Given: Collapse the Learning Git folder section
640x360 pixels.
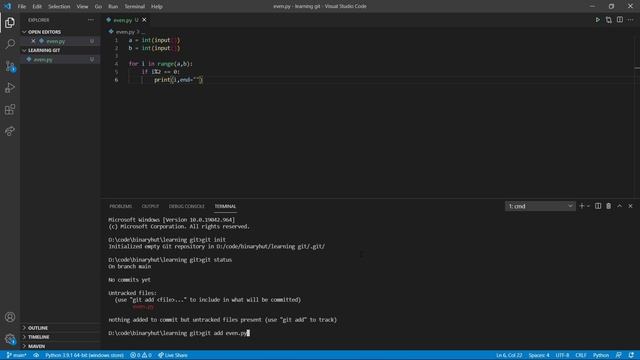Looking at the screenshot, I should 60,50.
